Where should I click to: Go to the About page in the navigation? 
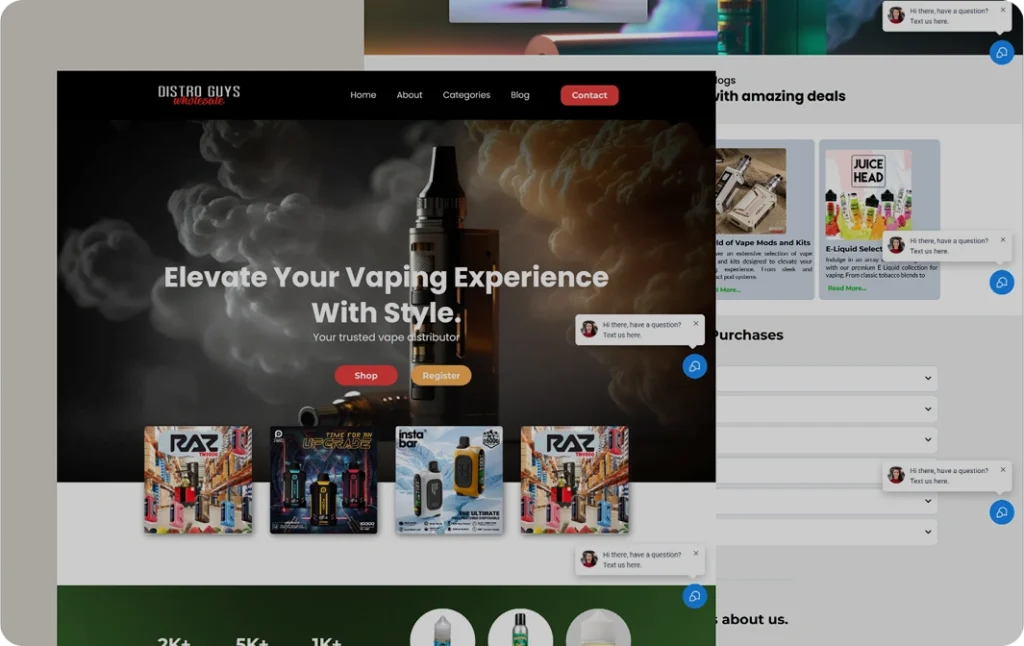click(x=409, y=95)
